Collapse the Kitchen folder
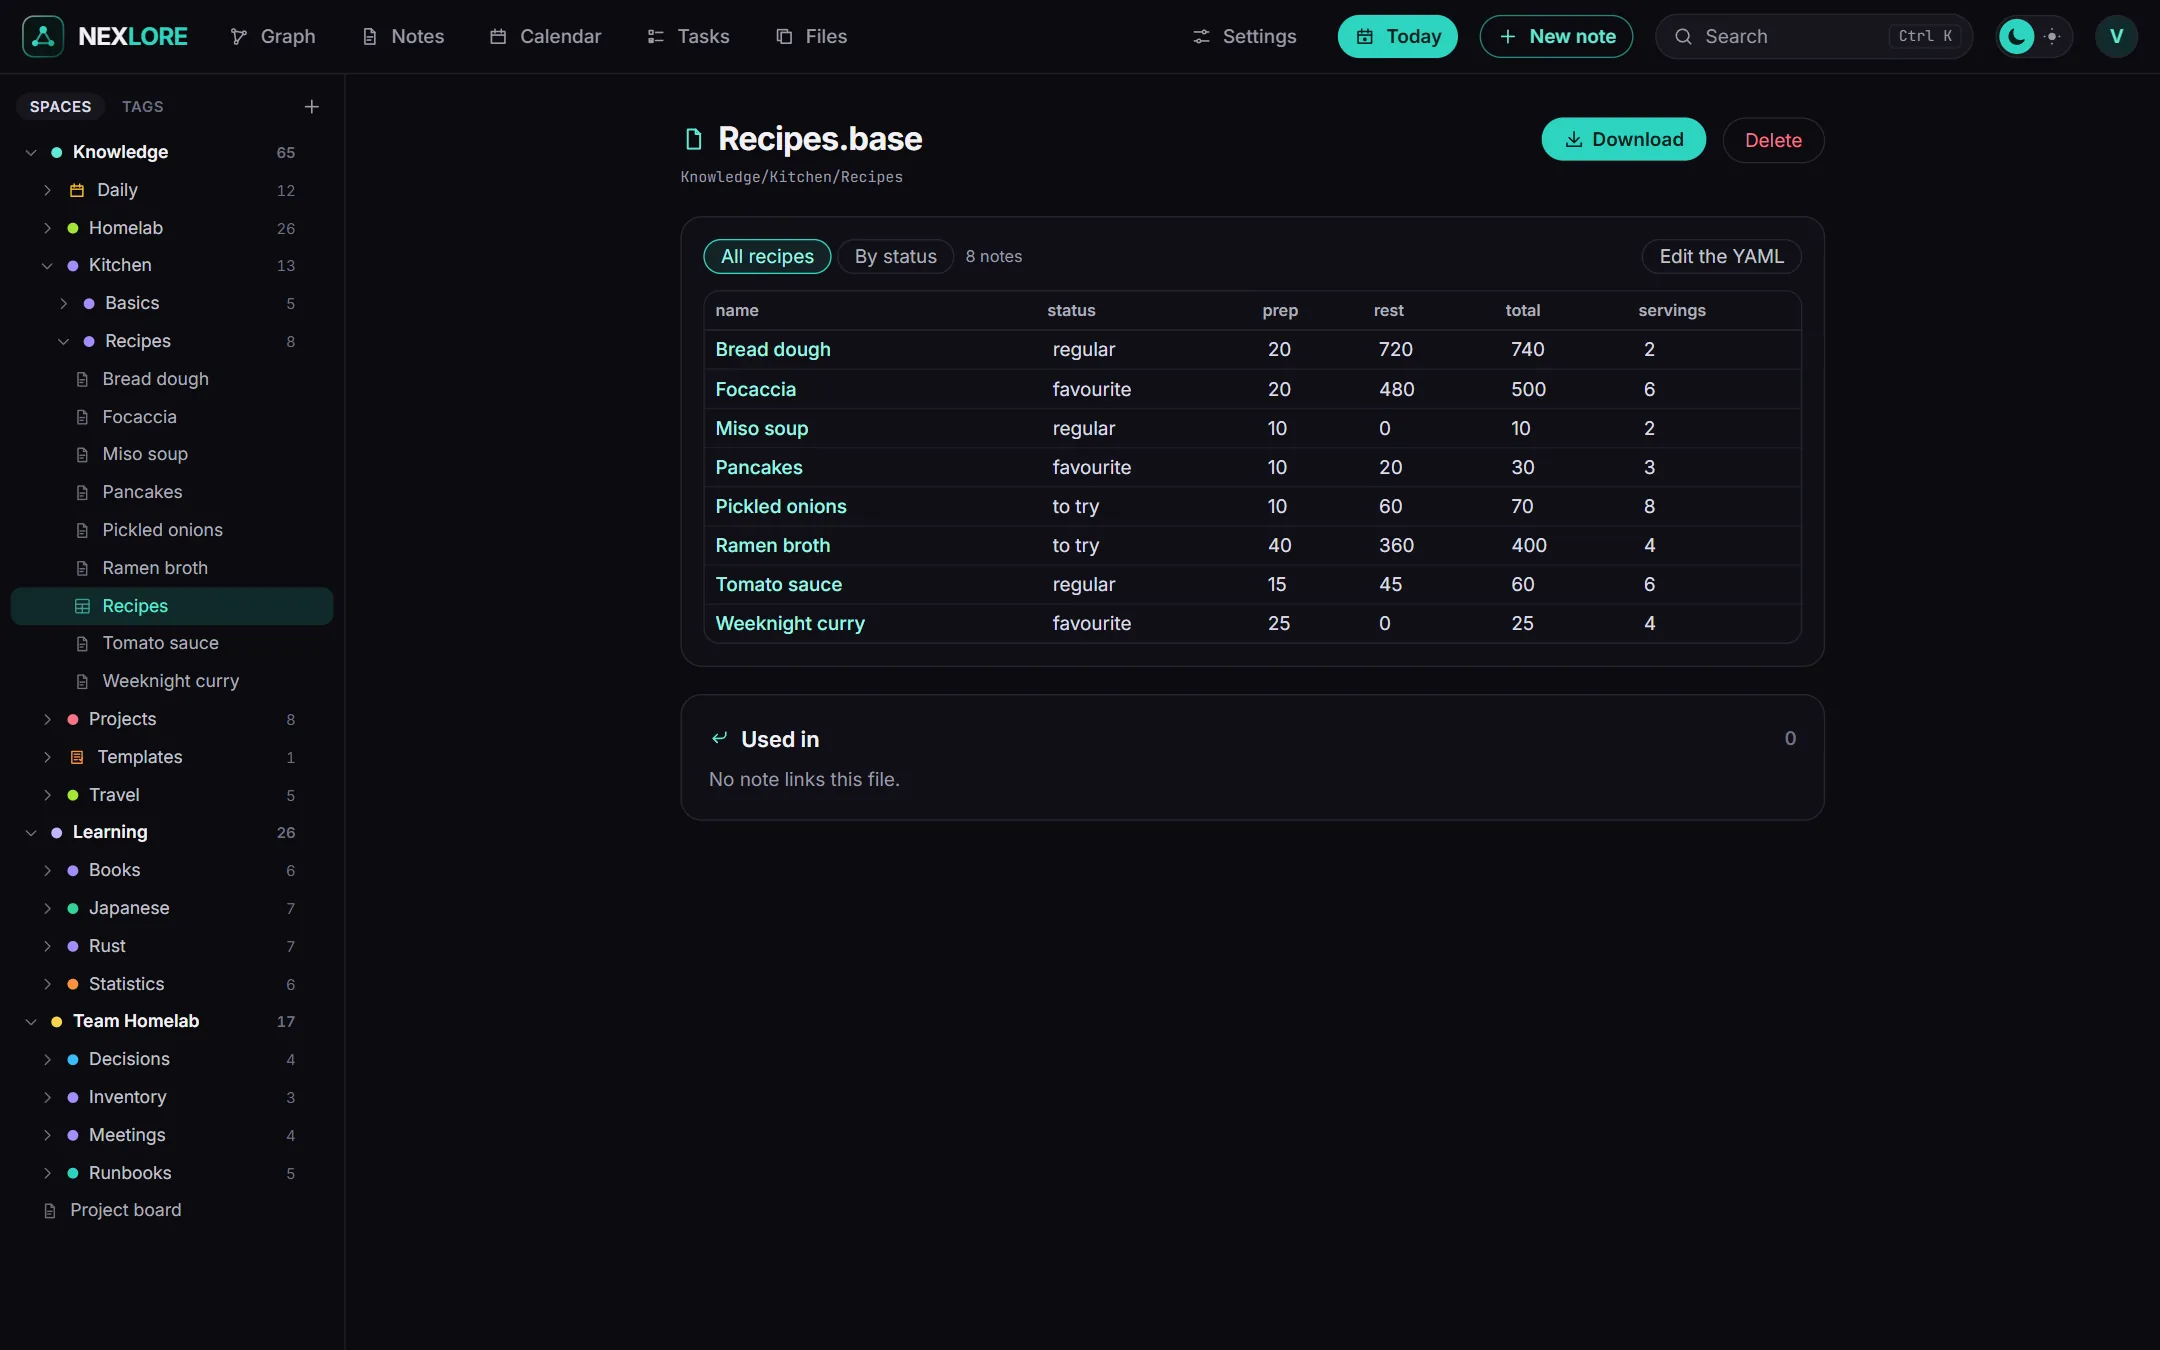 [x=47, y=265]
